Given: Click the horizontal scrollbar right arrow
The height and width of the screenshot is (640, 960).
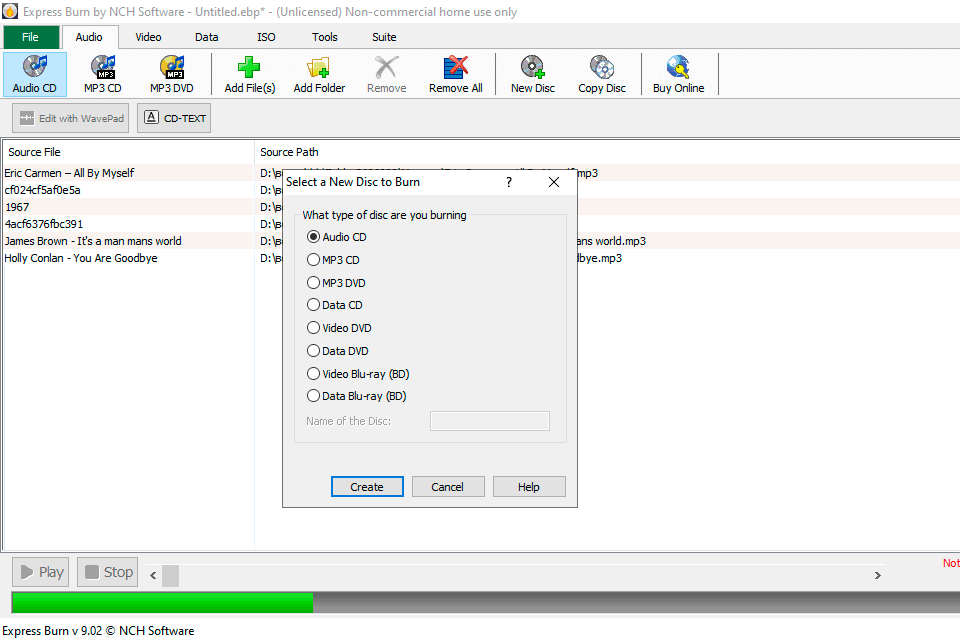Looking at the screenshot, I should [x=877, y=575].
